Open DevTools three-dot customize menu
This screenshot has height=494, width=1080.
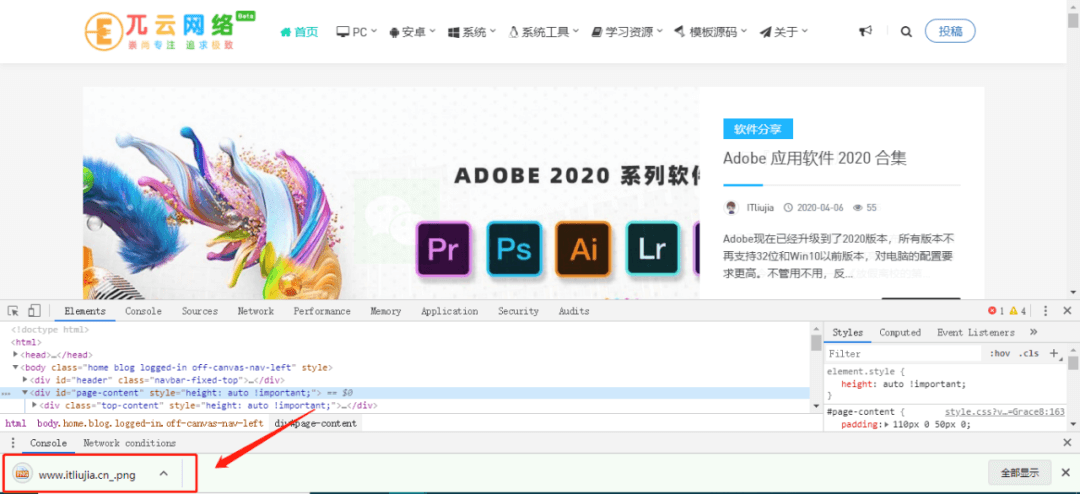point(1046,311)
